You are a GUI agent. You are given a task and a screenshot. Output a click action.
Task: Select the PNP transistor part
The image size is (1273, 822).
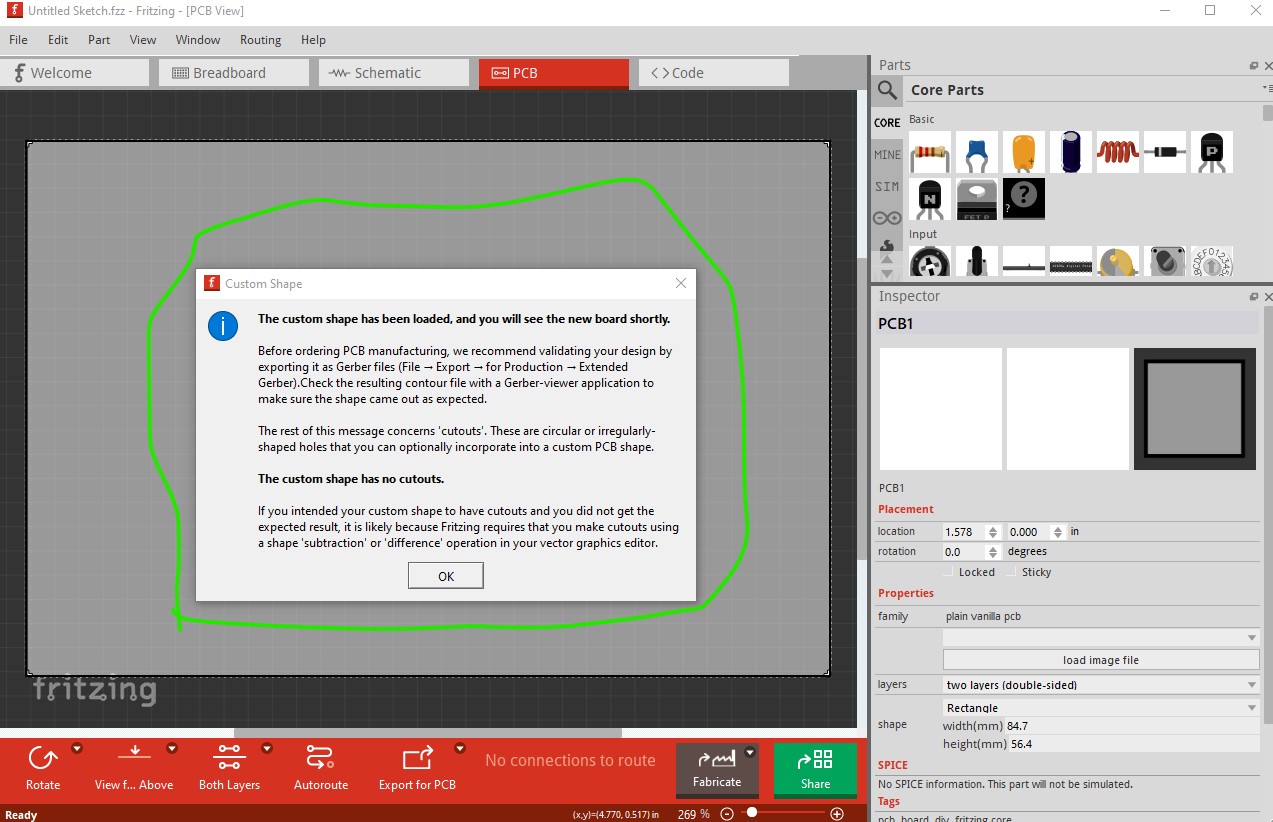tap(1211, 152)
